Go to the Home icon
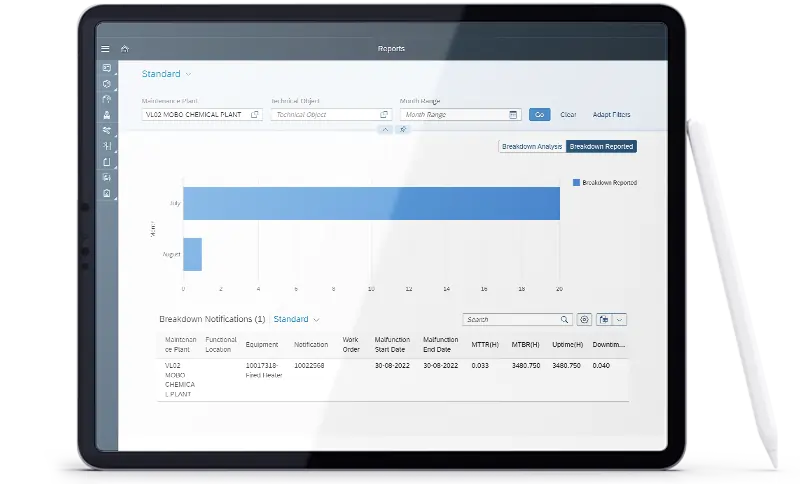The image size is (800, 484). 125,48
